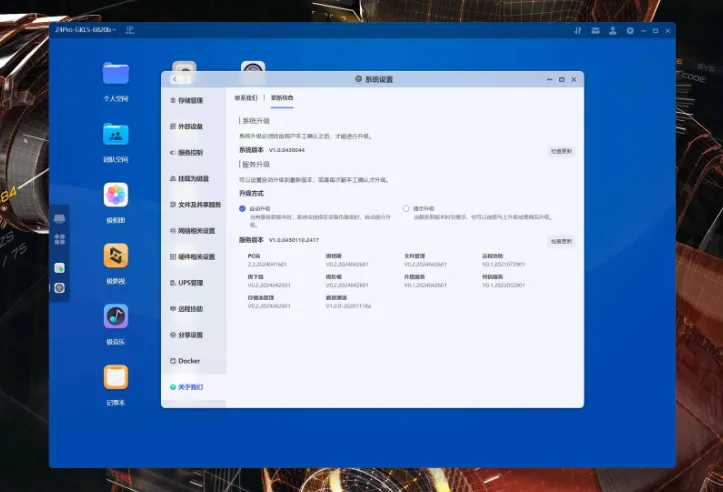723x492 pixels.
Task: Minimize the 系统设置 window
Action: tap(549, 79)
